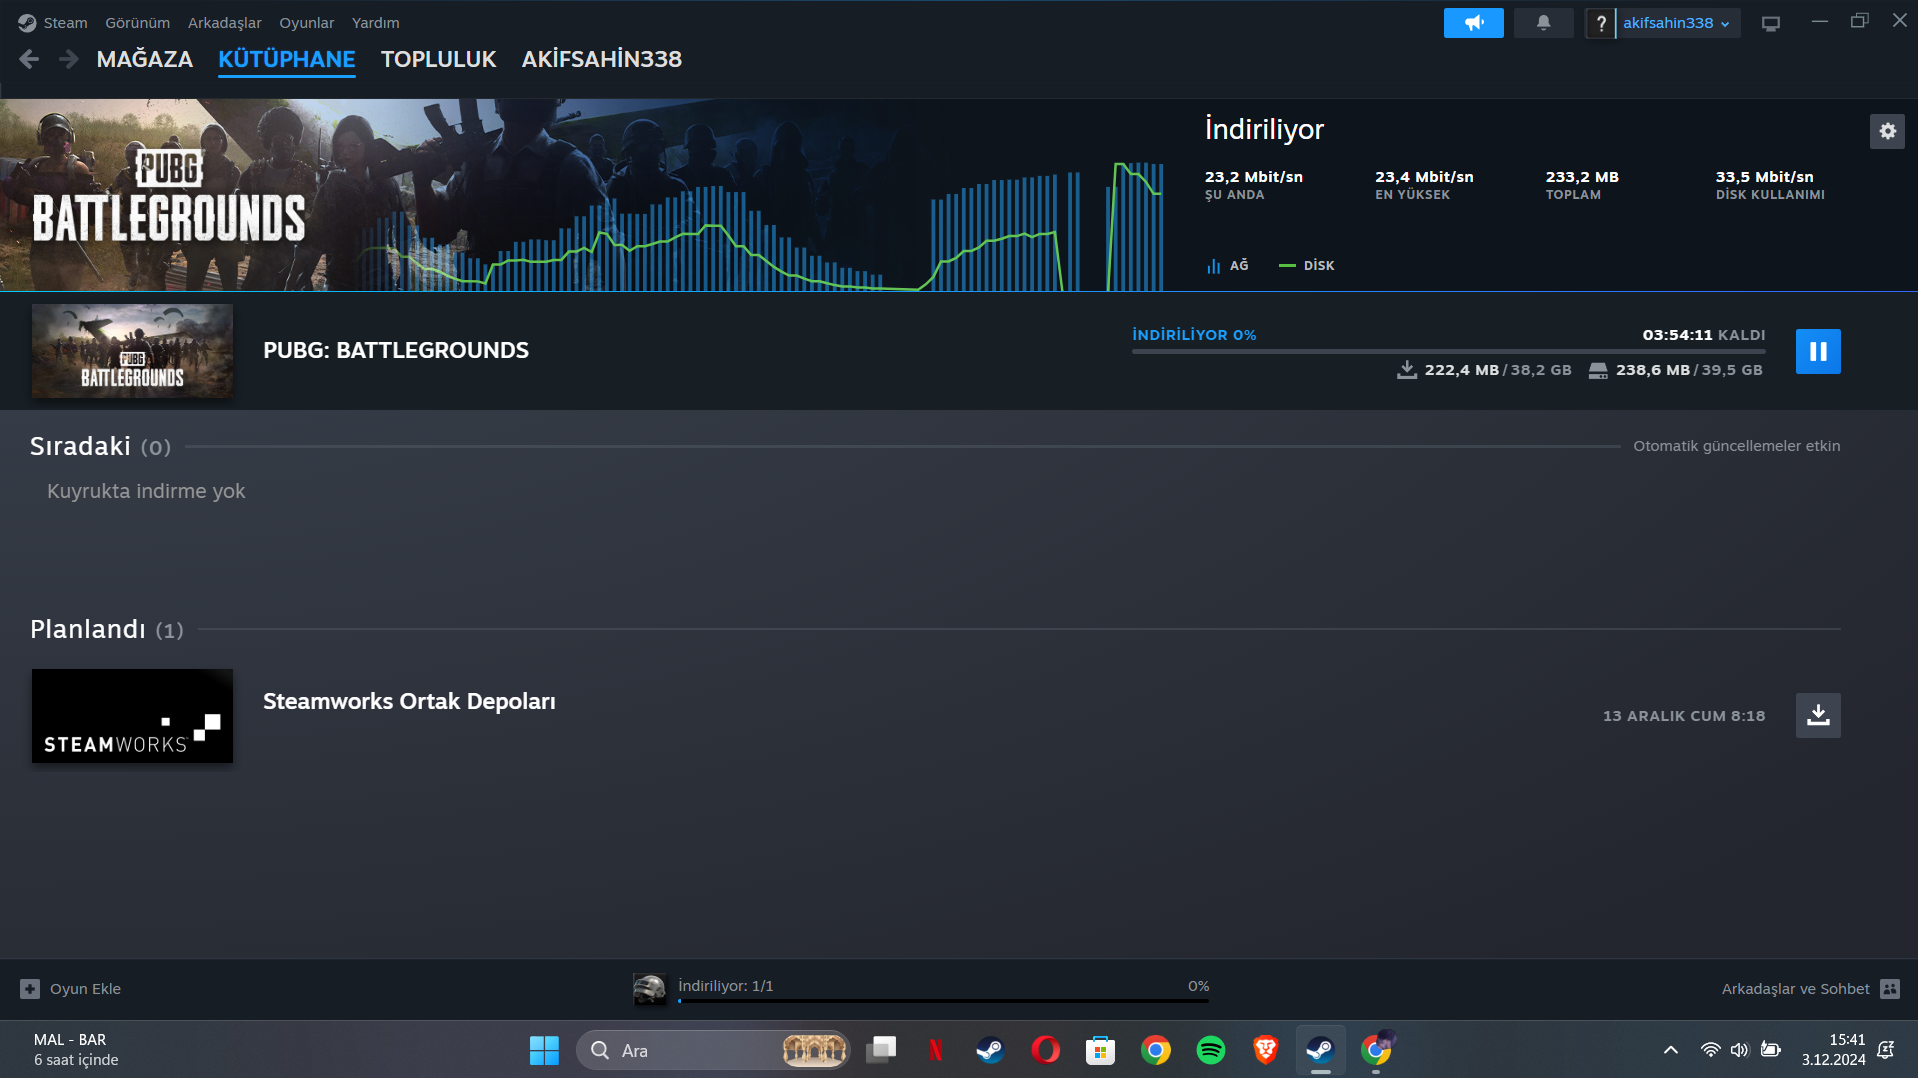The image size is (1918, 1078).
Task: Launch Brave browser from the taskbar
Action: click(1265, 1050)
